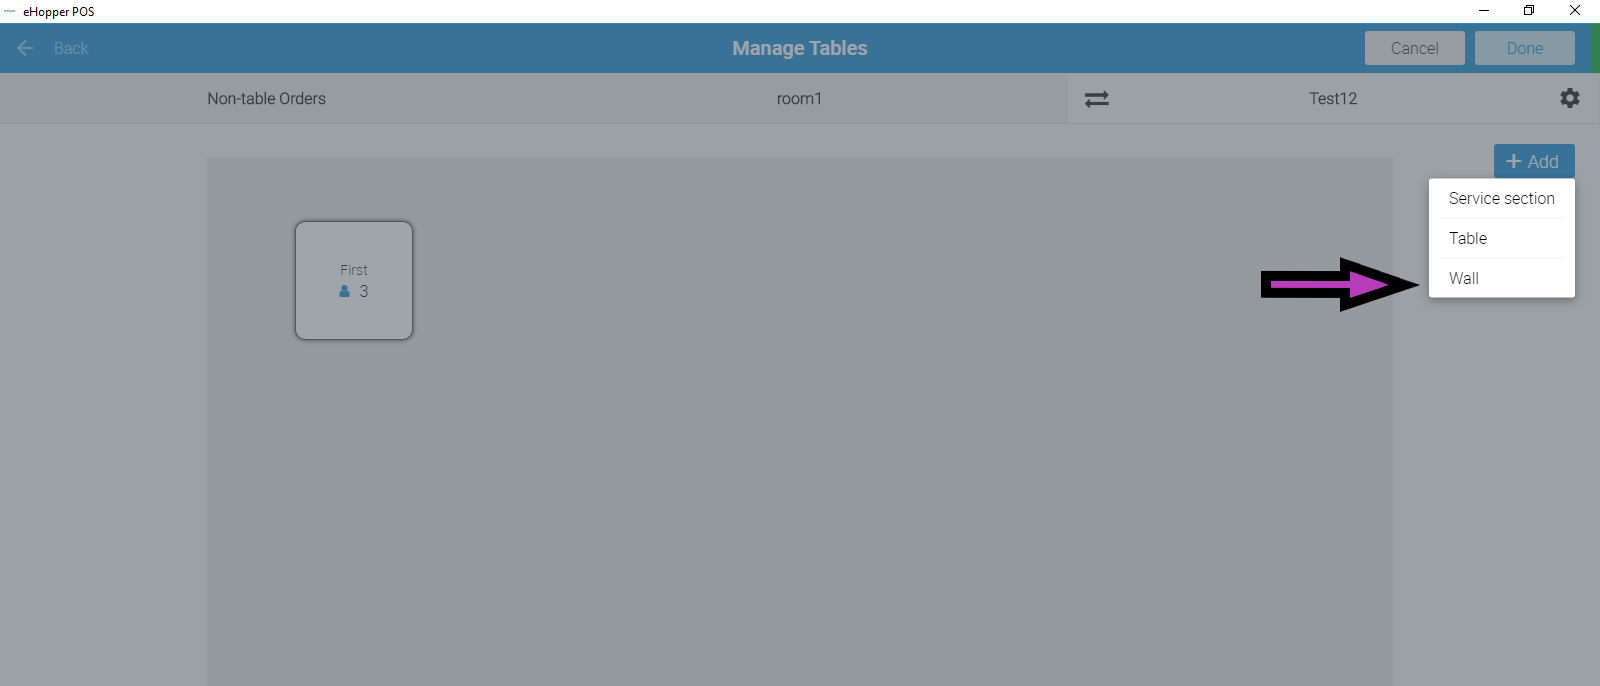This screenshot has height=686, width=1600.
Task: Restore down the eHopper POS window
Action: [1529, 11]
